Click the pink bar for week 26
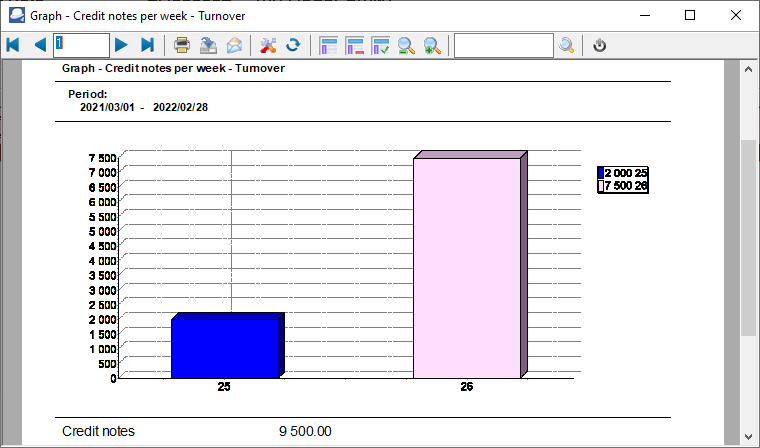This screenshot has height=448, width=760. 467,268
